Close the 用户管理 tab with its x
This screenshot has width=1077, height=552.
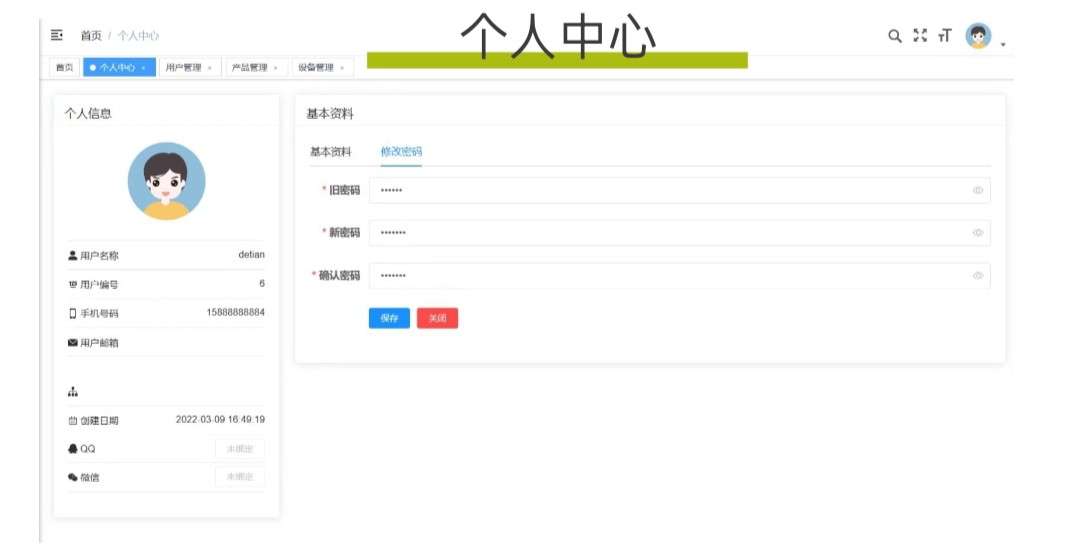[x=210, y=68]
